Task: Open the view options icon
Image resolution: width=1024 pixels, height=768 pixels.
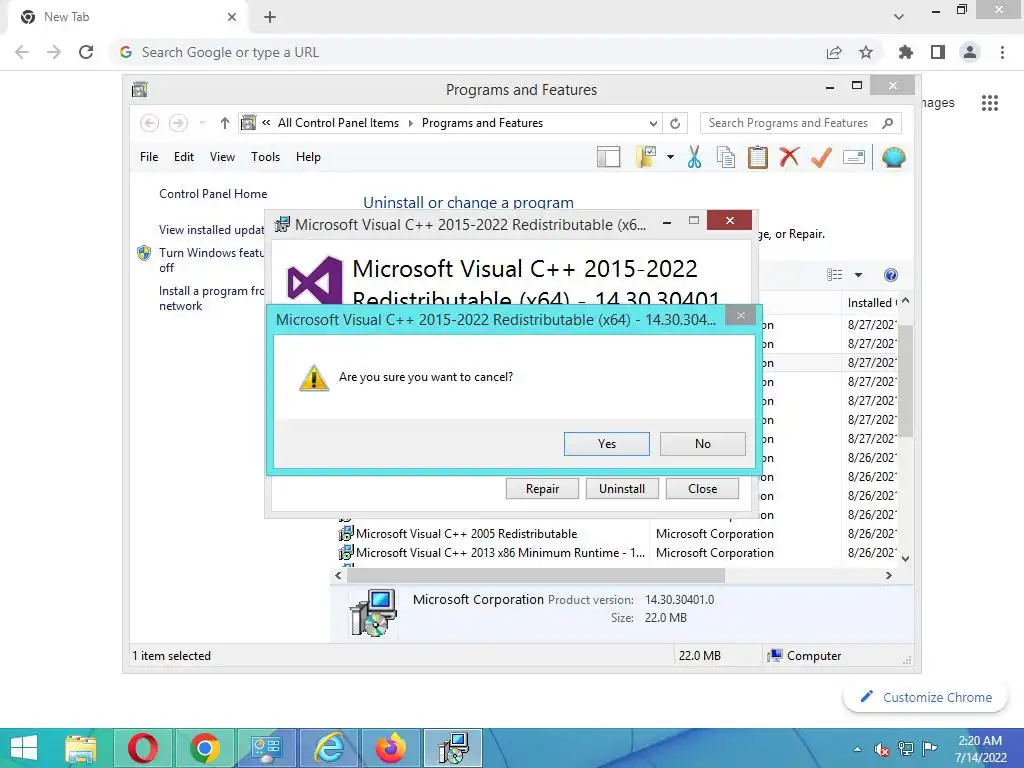Action: point(834,275)
